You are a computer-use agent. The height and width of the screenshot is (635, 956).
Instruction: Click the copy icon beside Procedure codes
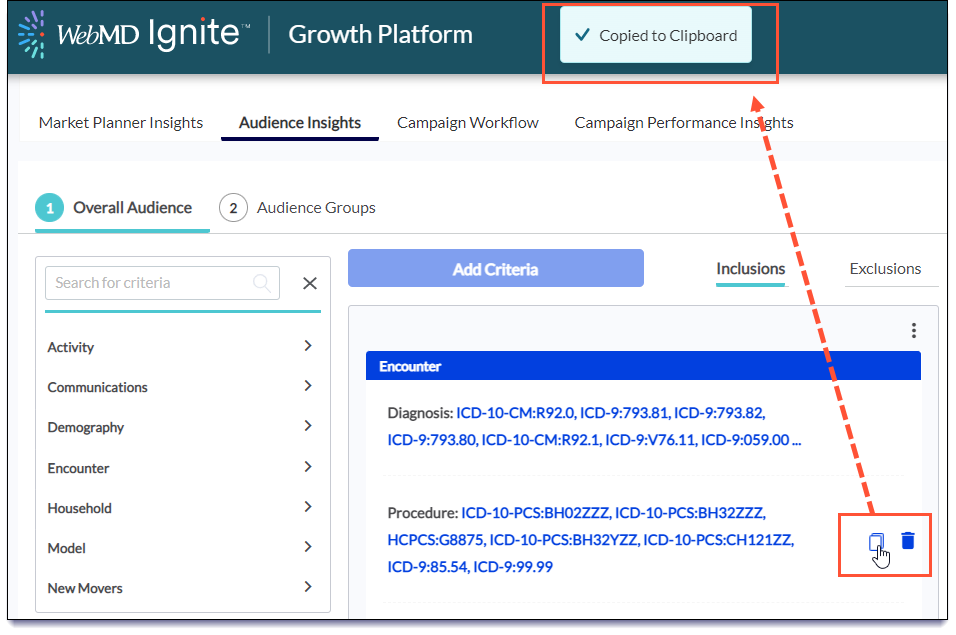876,542
